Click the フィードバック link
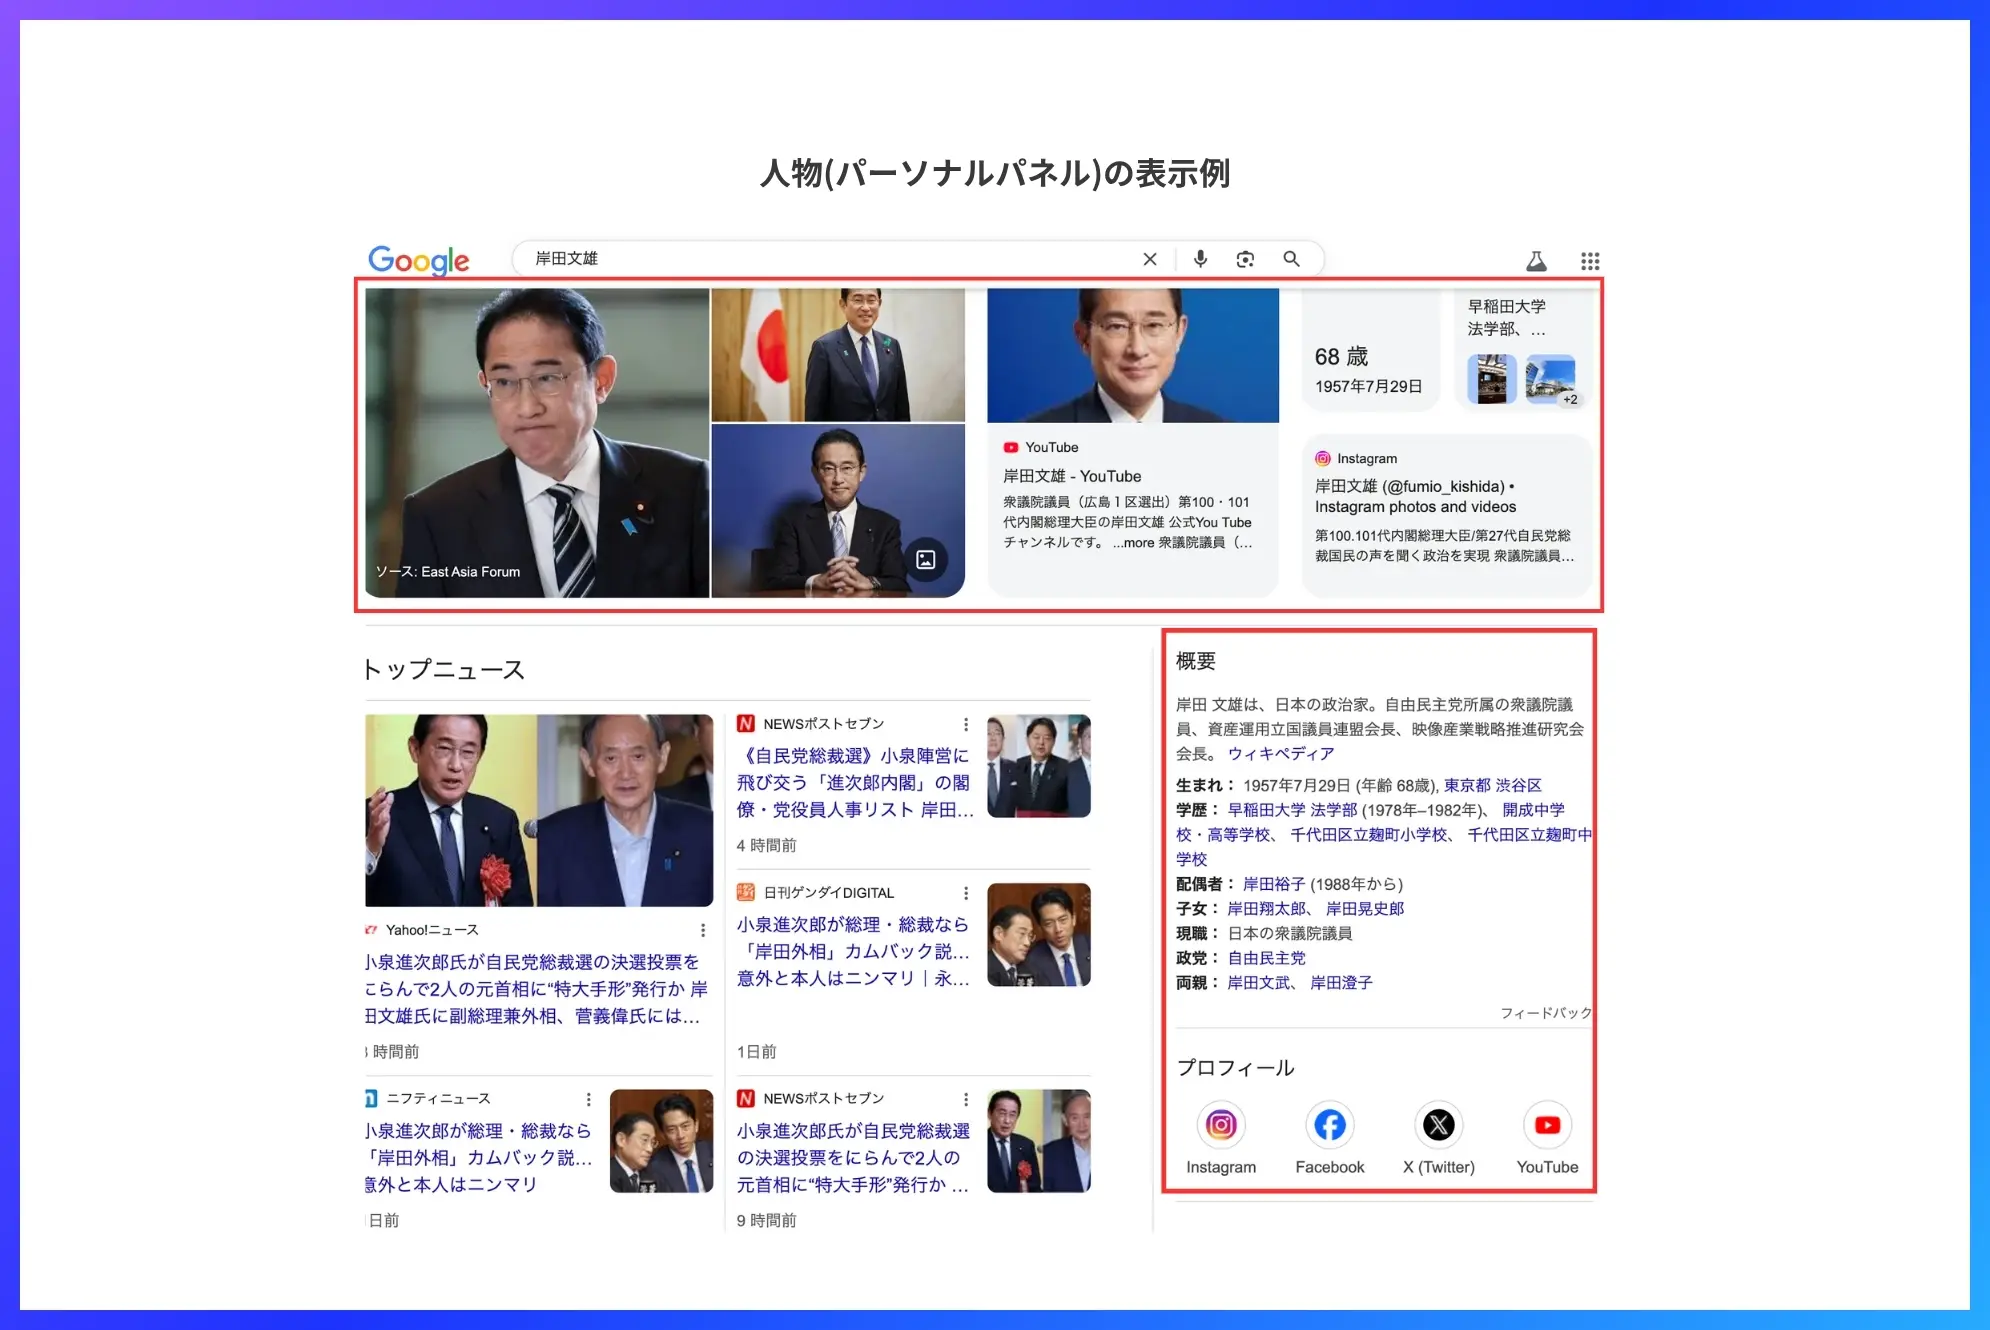 click(x=1548, y=1012)
